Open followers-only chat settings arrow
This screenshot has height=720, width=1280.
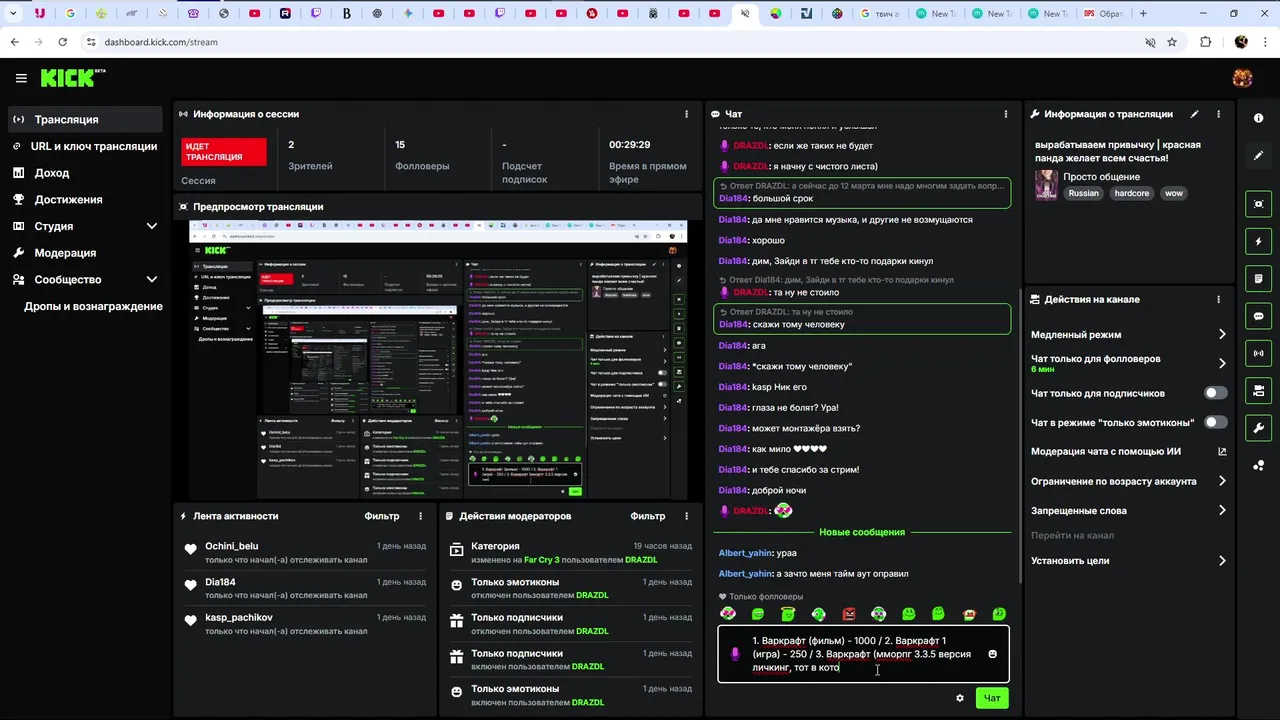click(1222, 363)
